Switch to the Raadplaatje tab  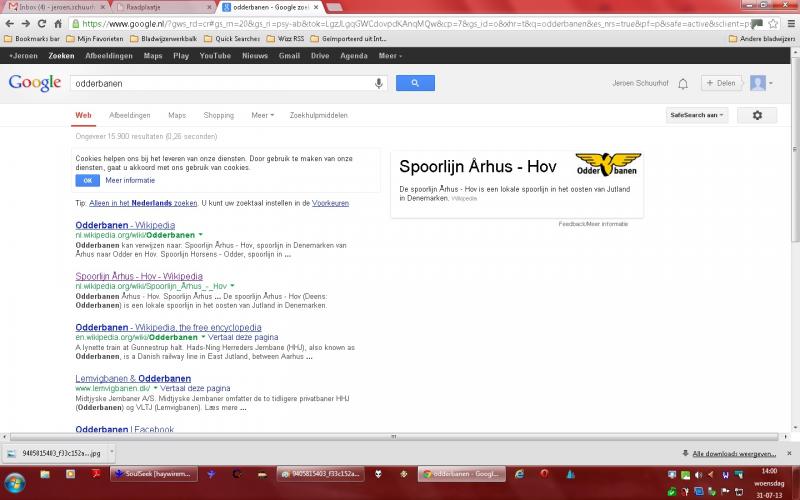coord(163,7)
